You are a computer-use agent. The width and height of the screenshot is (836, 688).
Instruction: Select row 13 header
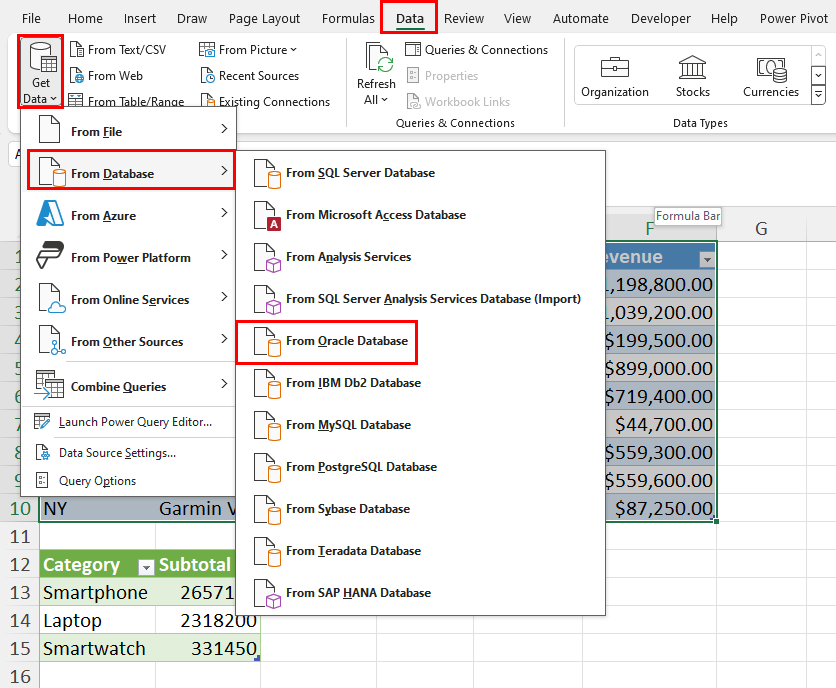pos(20,593)
